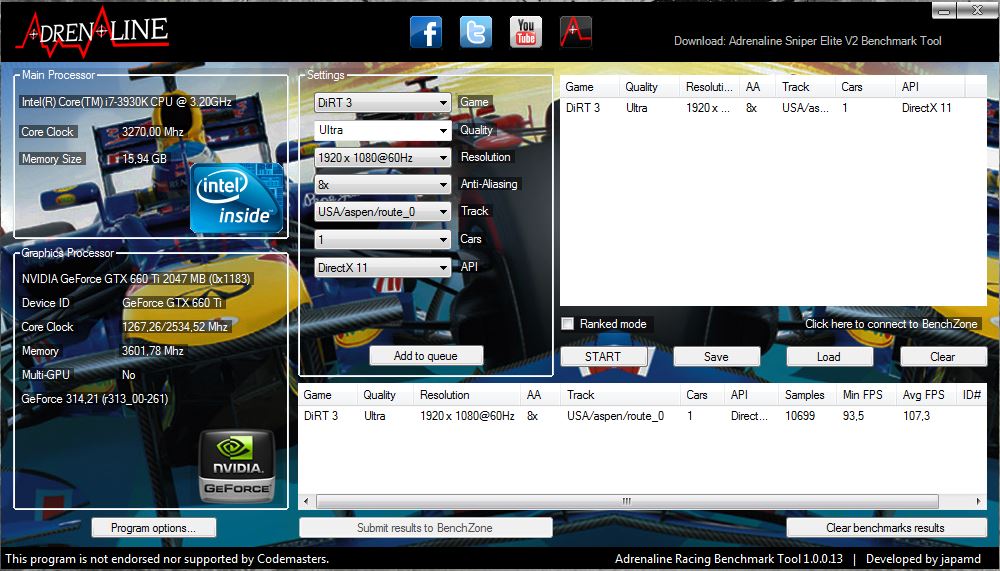1000x571 pixels.
Task: Click Clear benchmarks results button
Action: point(886,528)
